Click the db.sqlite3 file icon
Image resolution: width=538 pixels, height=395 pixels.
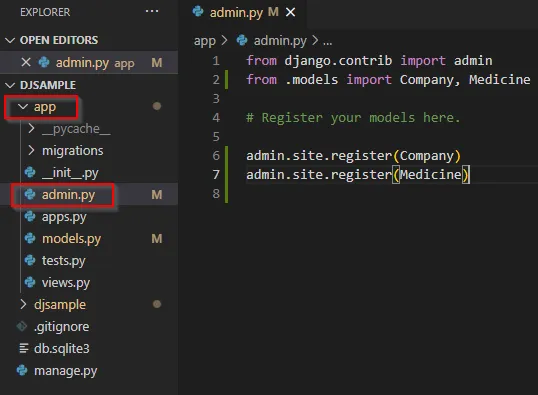pyautogui.click(x=24, y=348)
